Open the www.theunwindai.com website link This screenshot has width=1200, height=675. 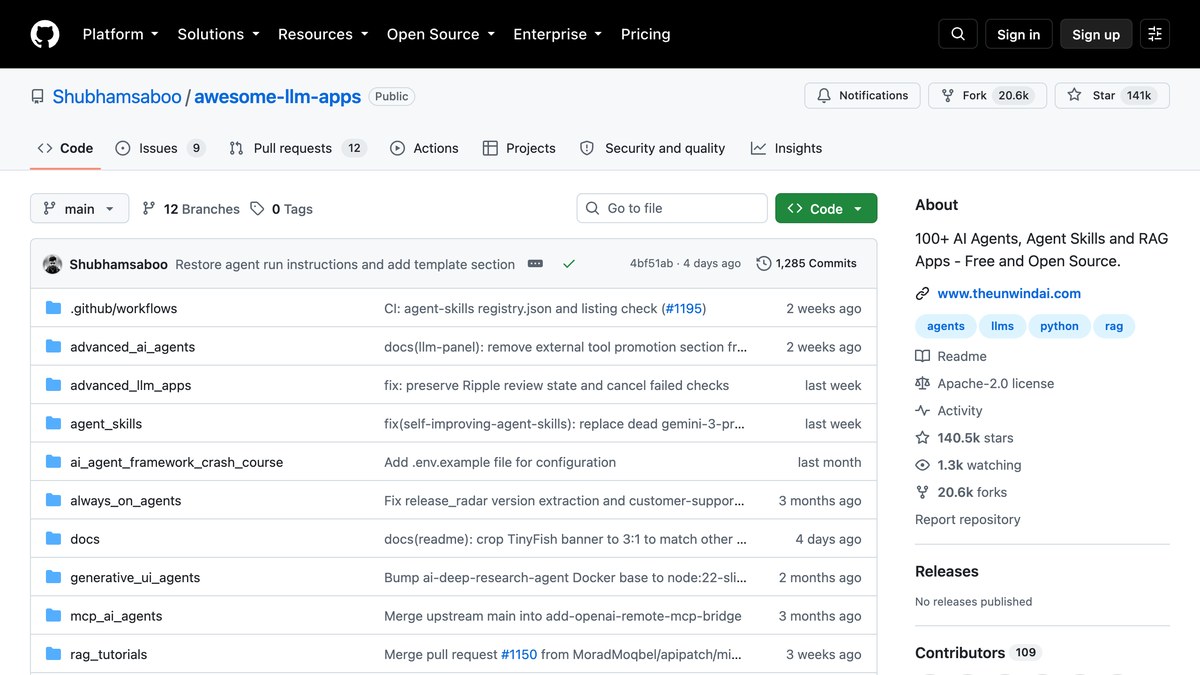1009,294
